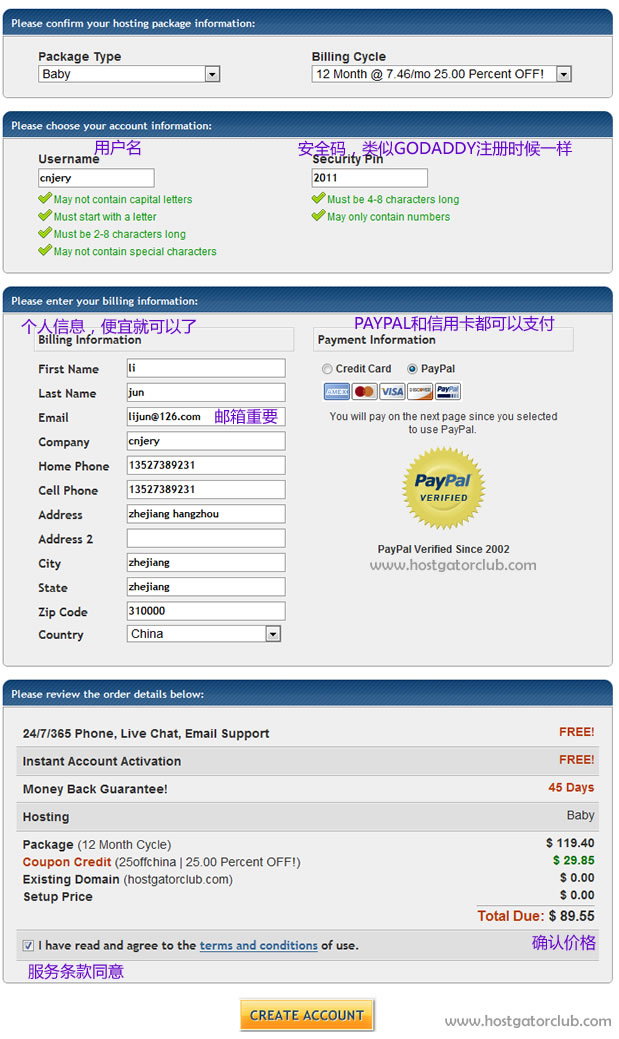
Task: Expand the Country dropdown showing China
Action: point(203,634)
